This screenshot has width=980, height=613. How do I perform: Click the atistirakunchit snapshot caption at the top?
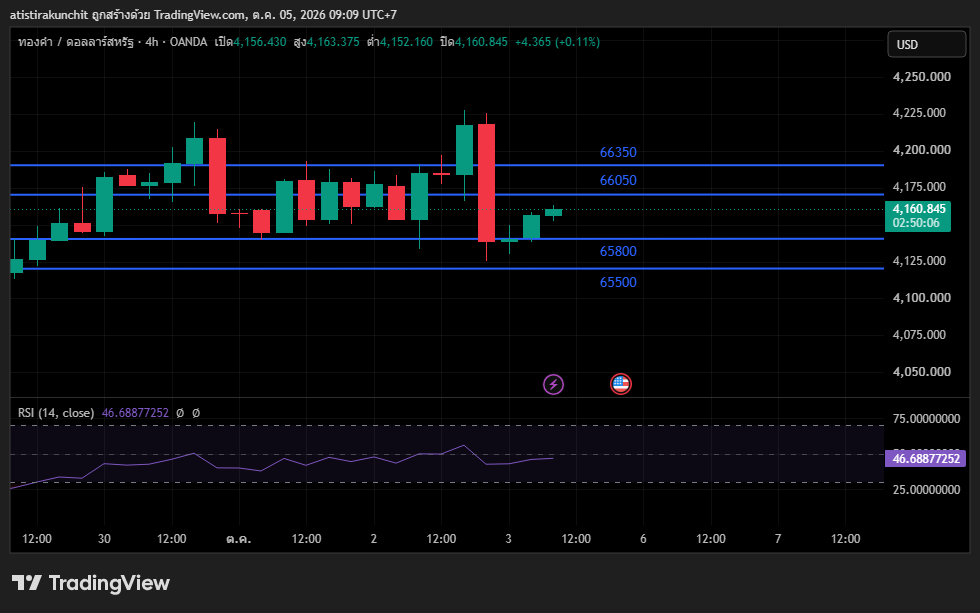pyautogui.click(x=203, y=14)
